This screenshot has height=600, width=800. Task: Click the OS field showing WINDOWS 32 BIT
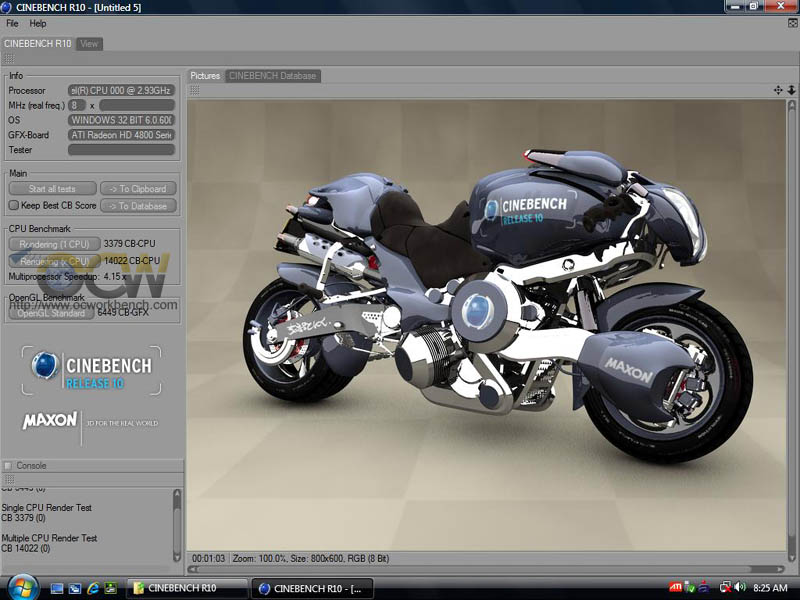(121, 120)
